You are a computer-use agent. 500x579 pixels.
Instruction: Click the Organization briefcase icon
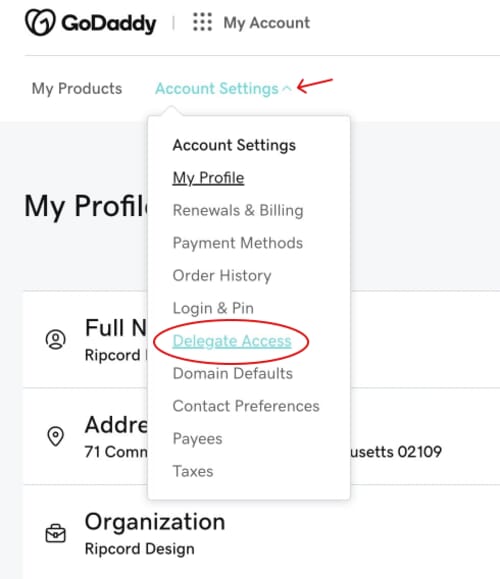click(56, 533)
